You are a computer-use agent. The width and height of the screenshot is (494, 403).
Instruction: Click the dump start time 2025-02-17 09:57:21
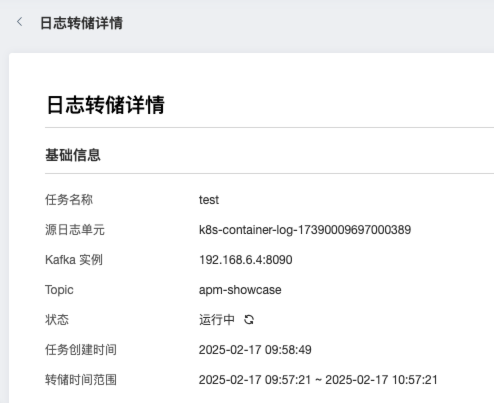tap(255, 380)
